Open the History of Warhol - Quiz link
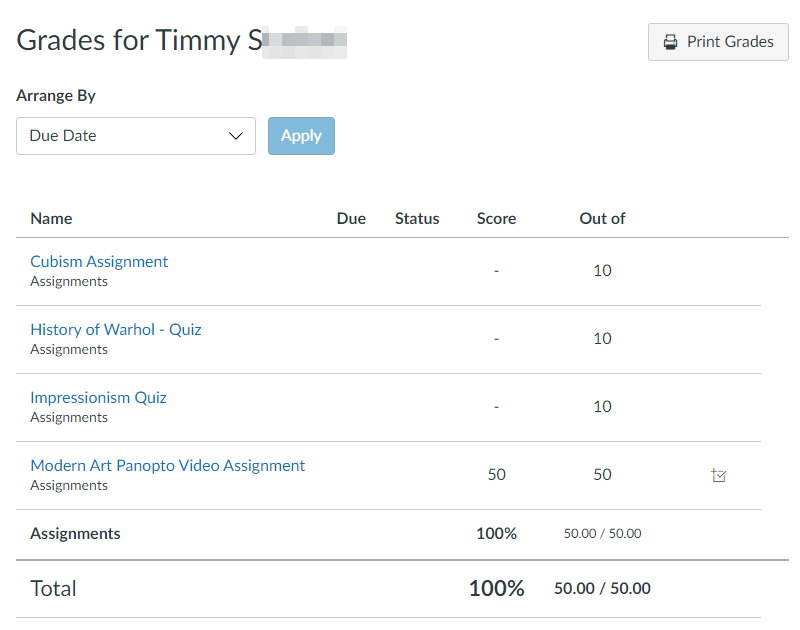 (x=115, y=329)
